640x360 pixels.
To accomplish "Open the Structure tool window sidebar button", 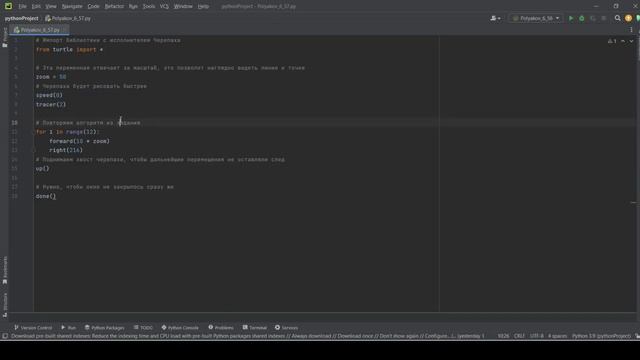I will (x=4, y=304).
